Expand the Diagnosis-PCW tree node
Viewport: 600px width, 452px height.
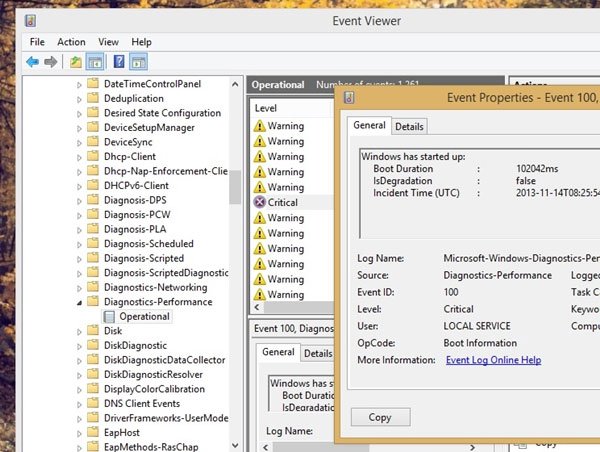tap(79, 215)
